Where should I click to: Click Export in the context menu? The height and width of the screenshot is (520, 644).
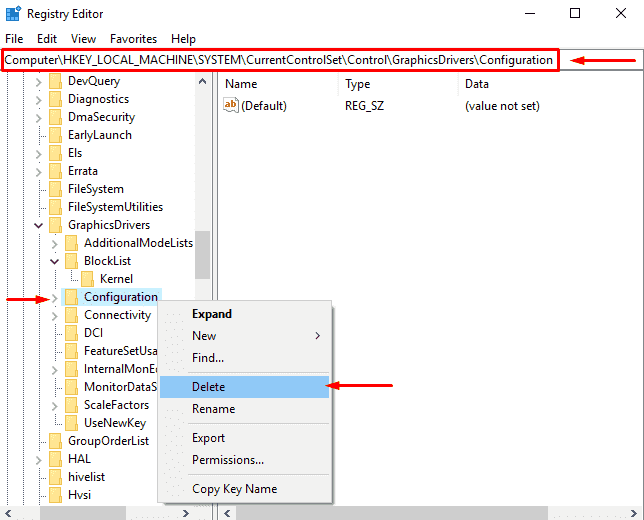[244, 438]
